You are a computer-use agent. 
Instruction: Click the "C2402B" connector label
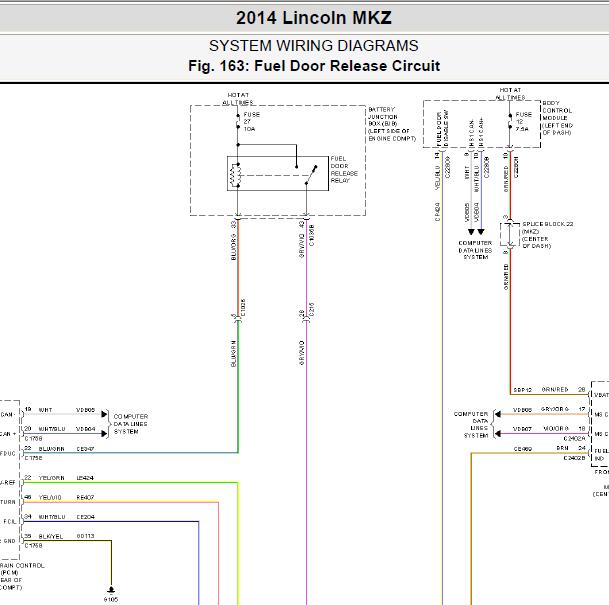point(574,458)
